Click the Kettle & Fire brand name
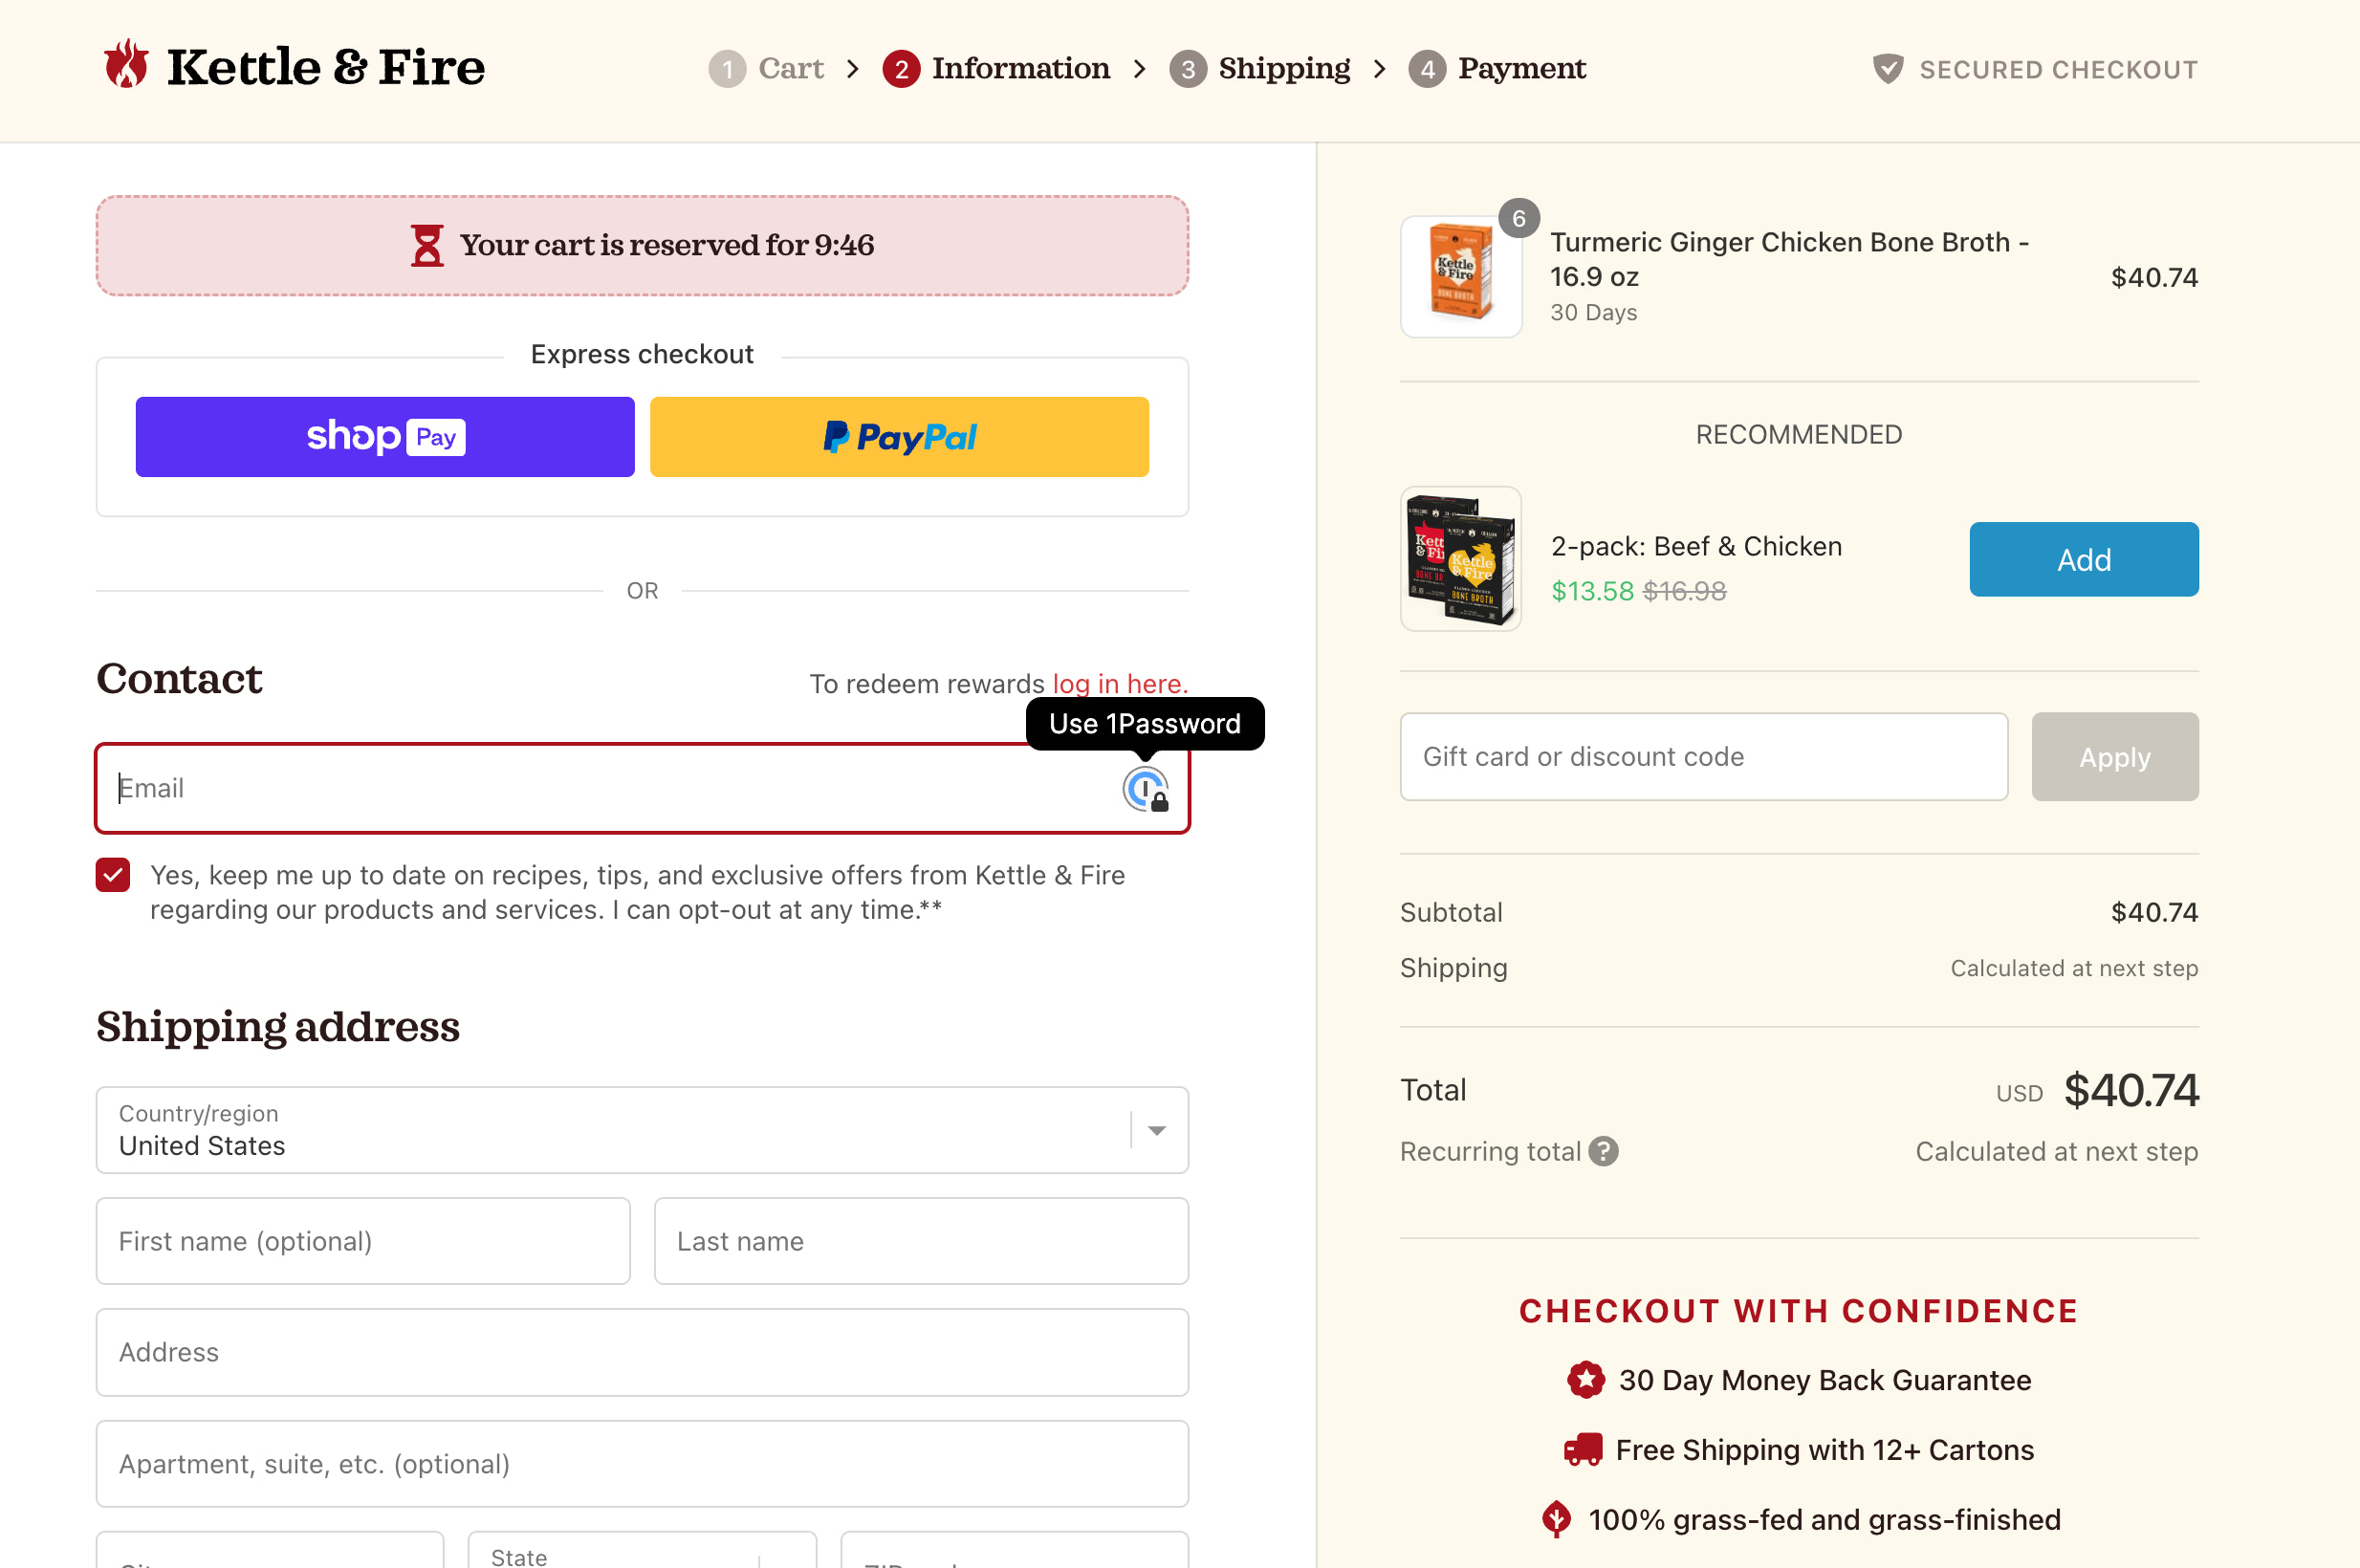The height and width of the screenshot is (1568, 2360). pos(325,67)
